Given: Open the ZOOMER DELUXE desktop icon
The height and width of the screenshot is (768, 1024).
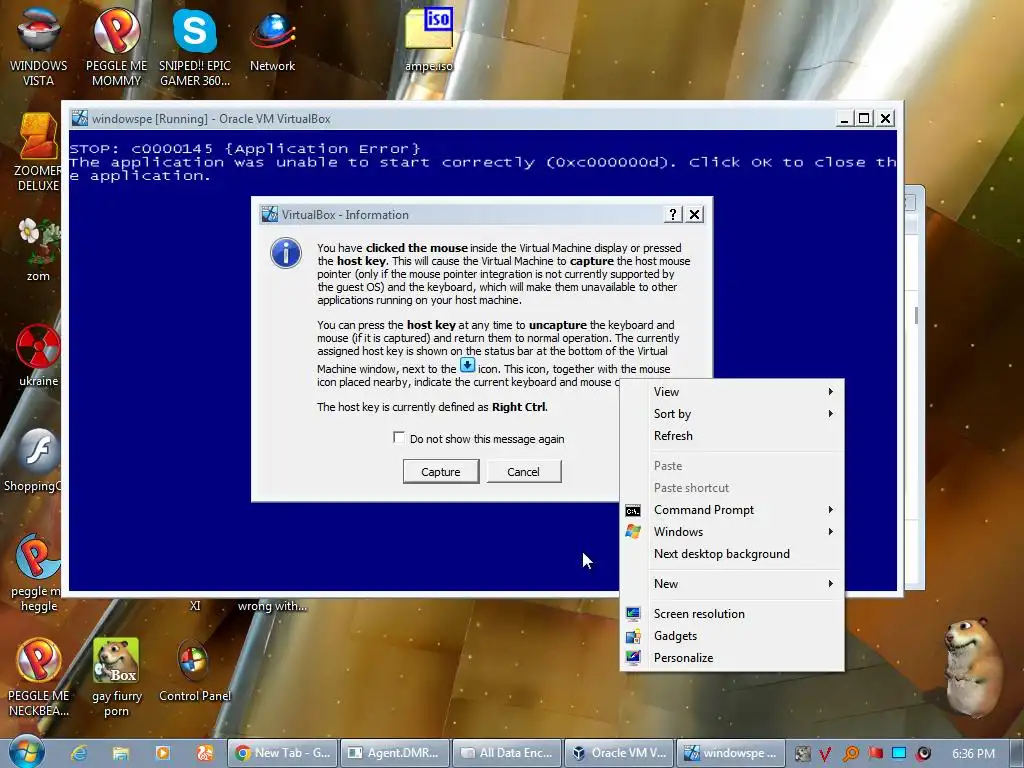Looking at the screenshot, I should (x=38, y=152).
